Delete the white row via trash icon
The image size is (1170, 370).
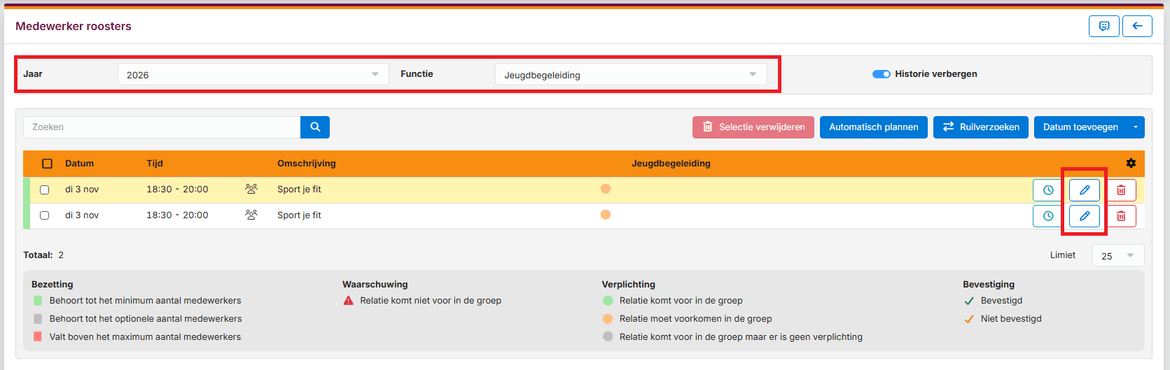pos(1121,216)
